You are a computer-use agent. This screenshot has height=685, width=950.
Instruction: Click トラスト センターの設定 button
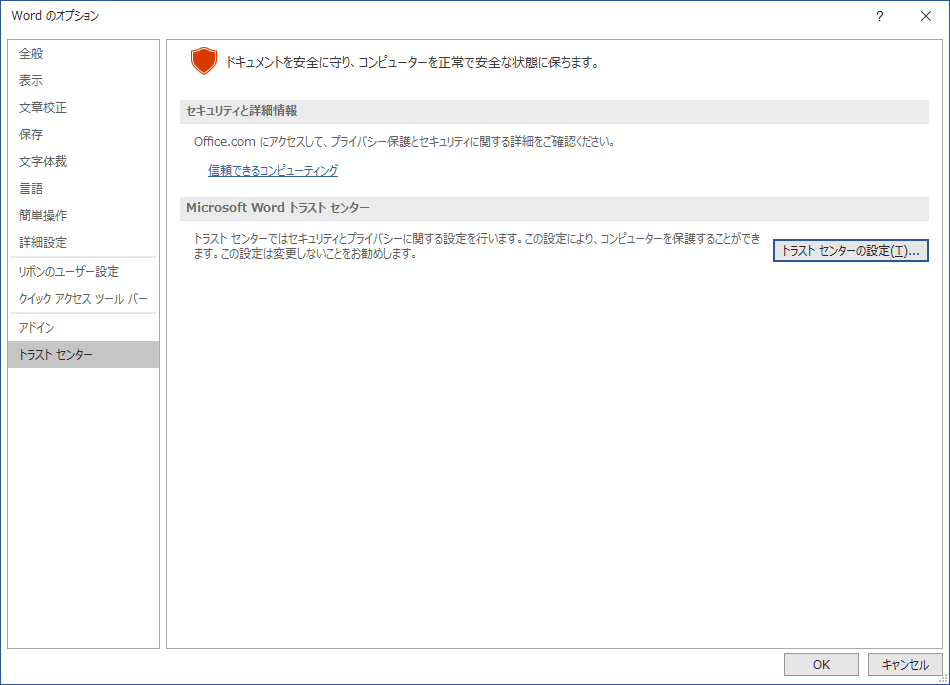(x=850, y=250)
